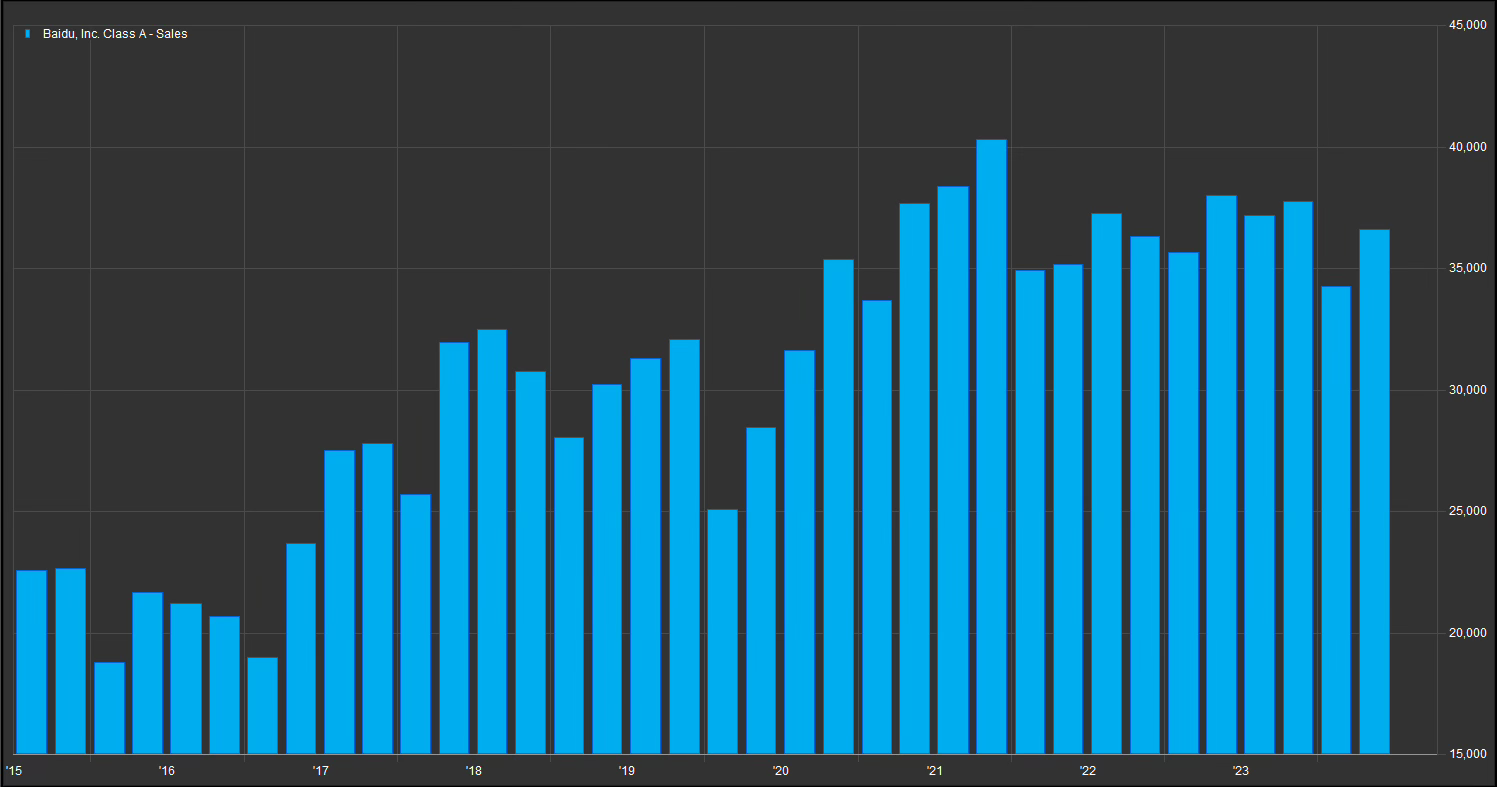Click the 40,000 y-axis label
1497x787 pixels.
coord(1468,147)
